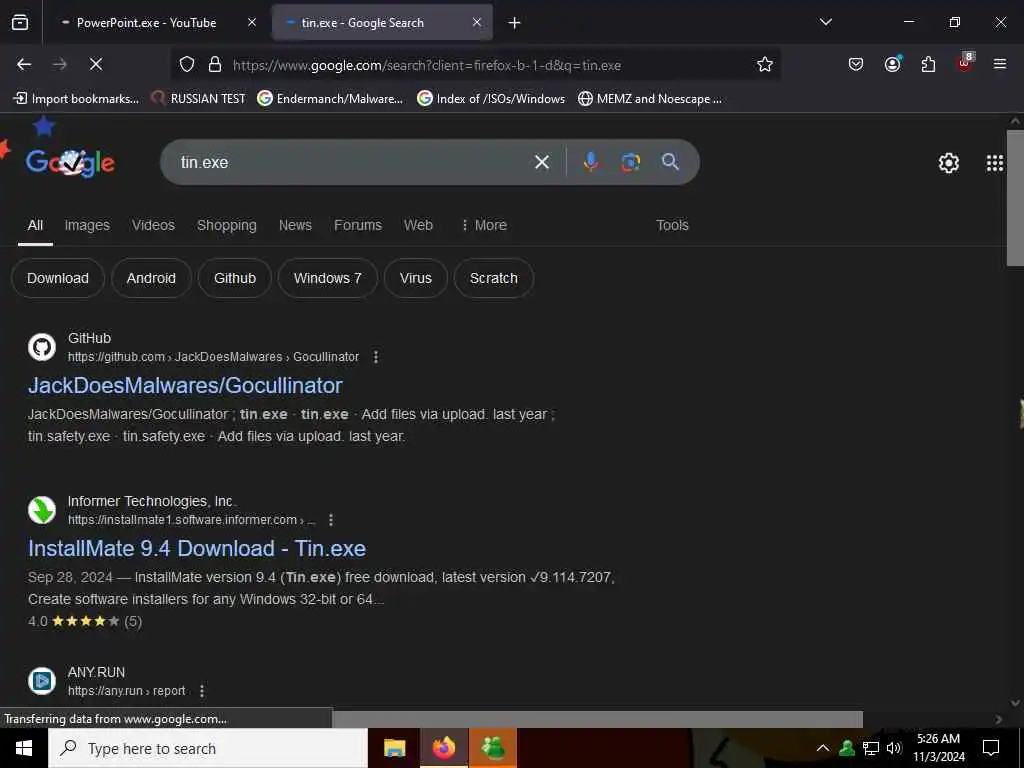Select the Scratch suggestion chip

[494, 278]
